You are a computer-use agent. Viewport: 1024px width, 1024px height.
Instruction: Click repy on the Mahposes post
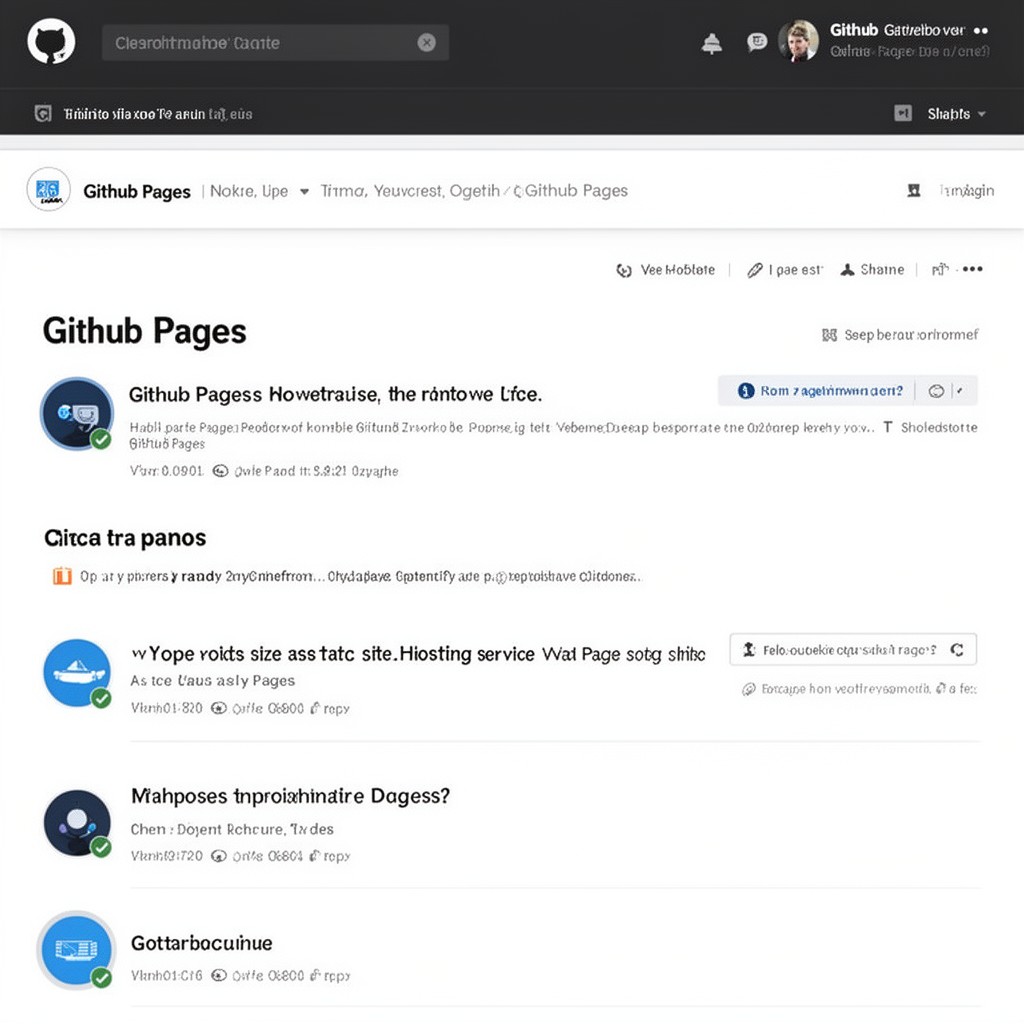[x=336, y=856]
